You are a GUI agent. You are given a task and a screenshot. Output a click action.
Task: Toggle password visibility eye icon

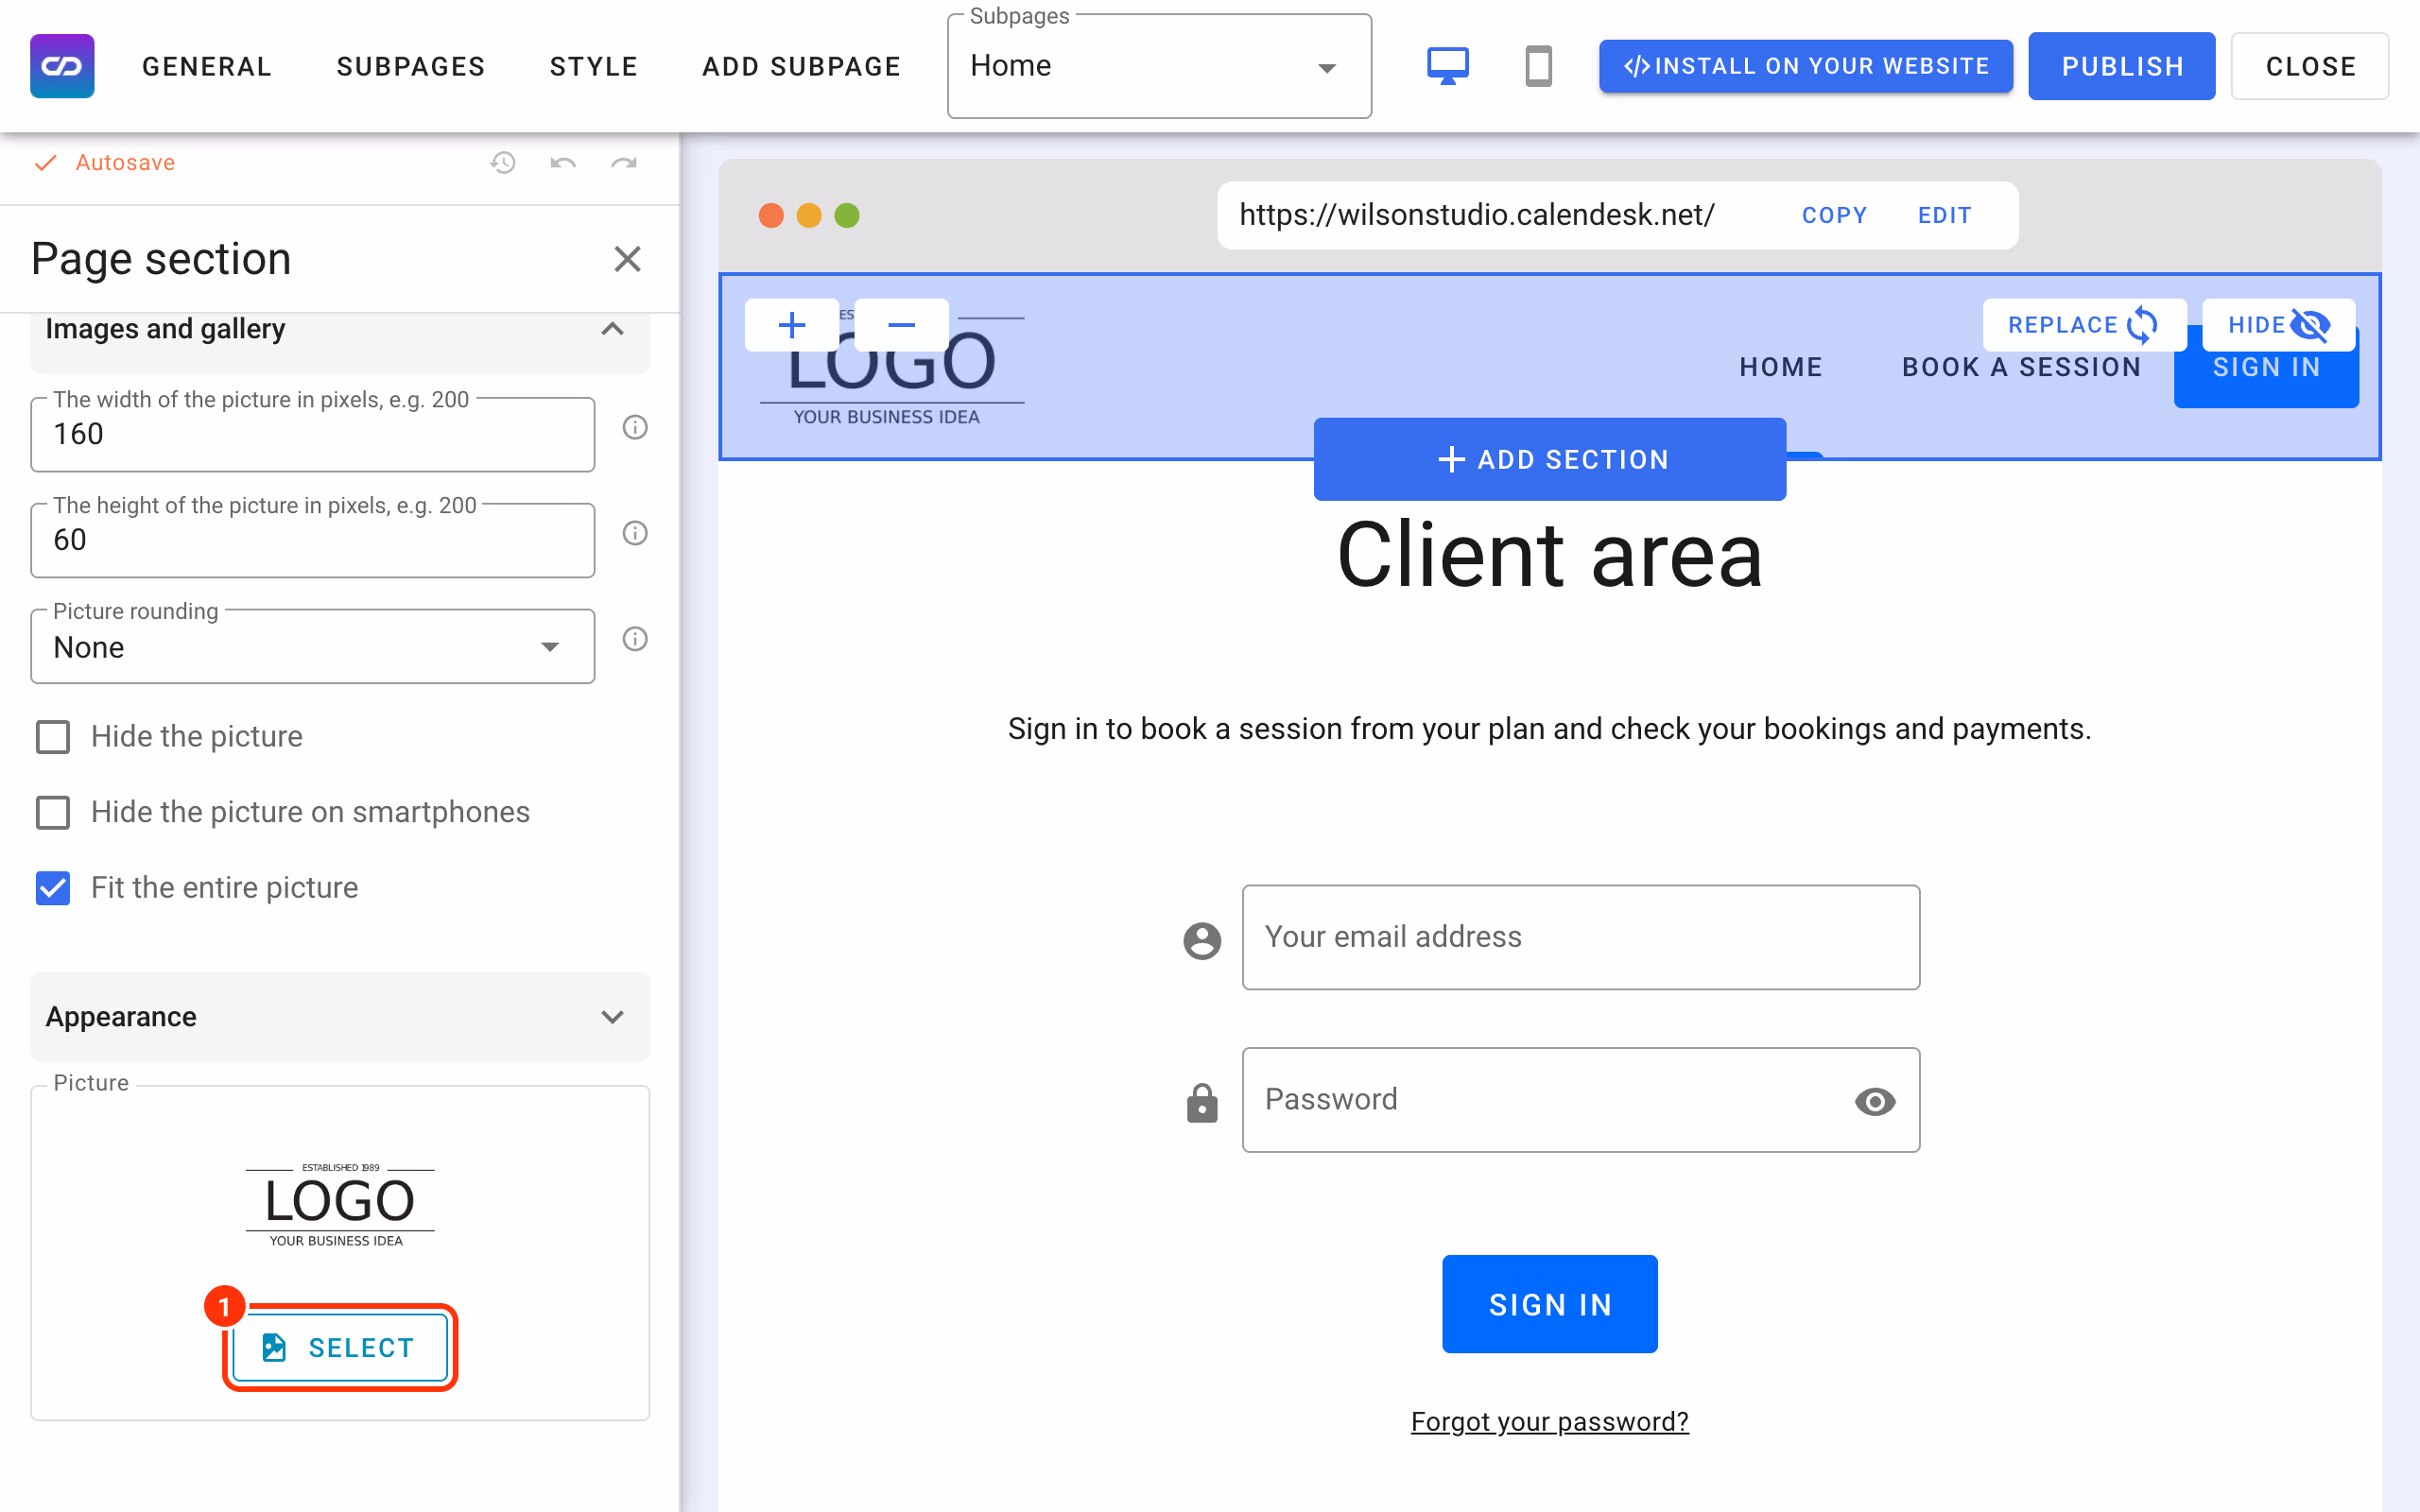pyautogui.click(x=1875, y=1101)
